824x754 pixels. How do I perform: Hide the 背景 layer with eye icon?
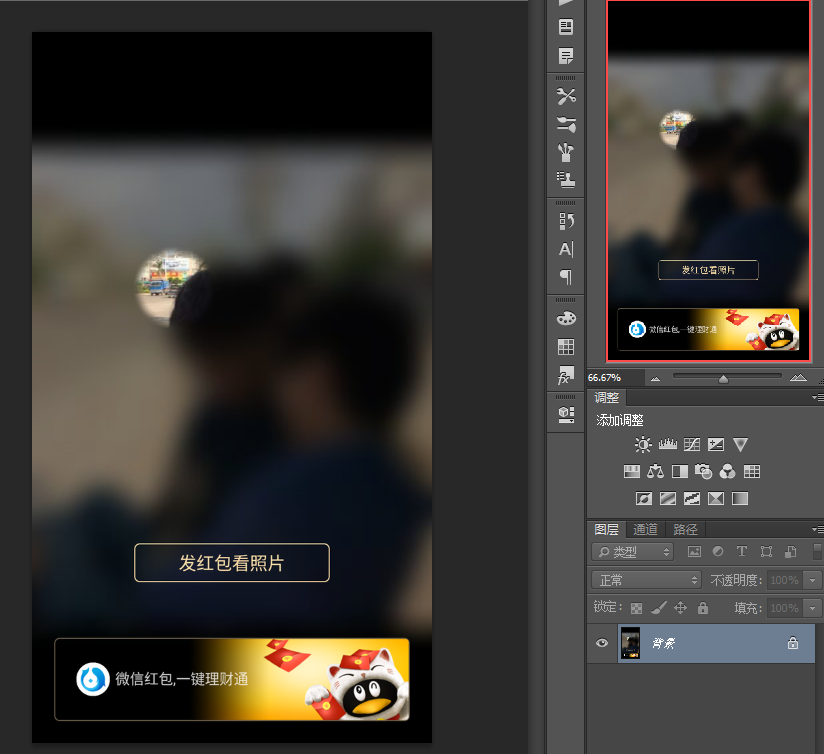[x=602, y=643]
